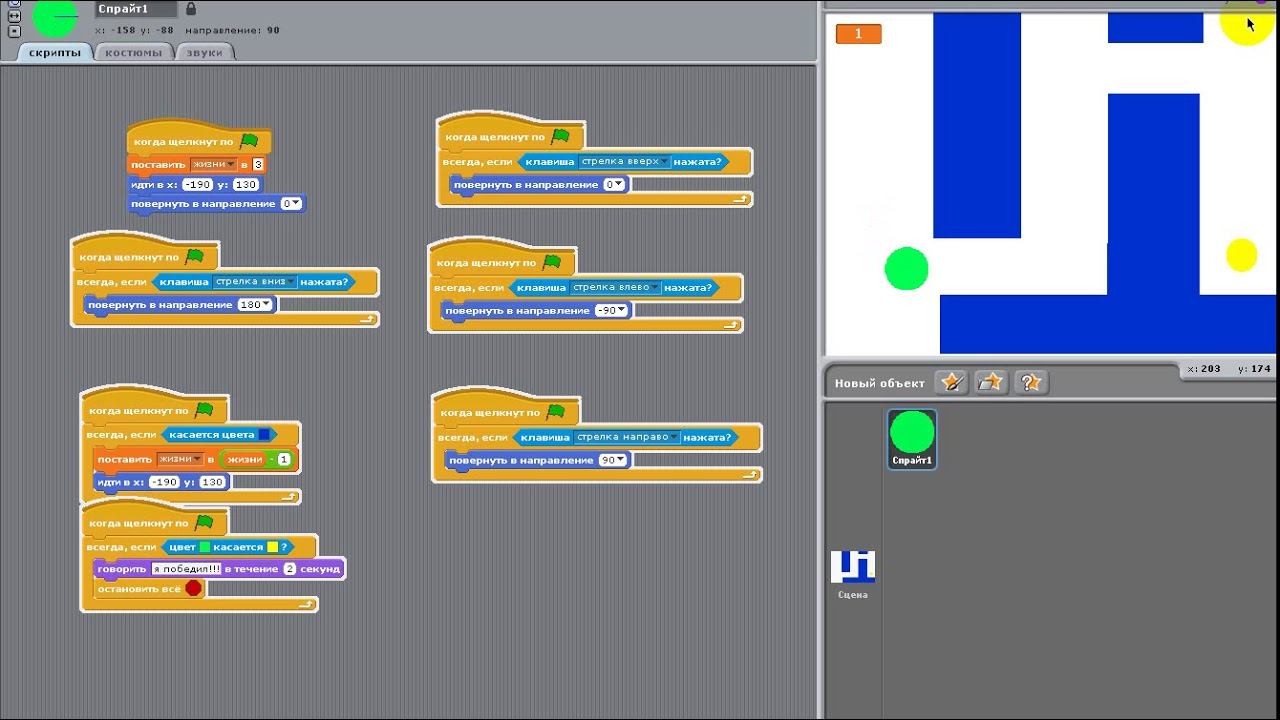Click green flag in стрелка вверх script hat
The width and height of the screenshot is (1280, 720).
(560, 136)
